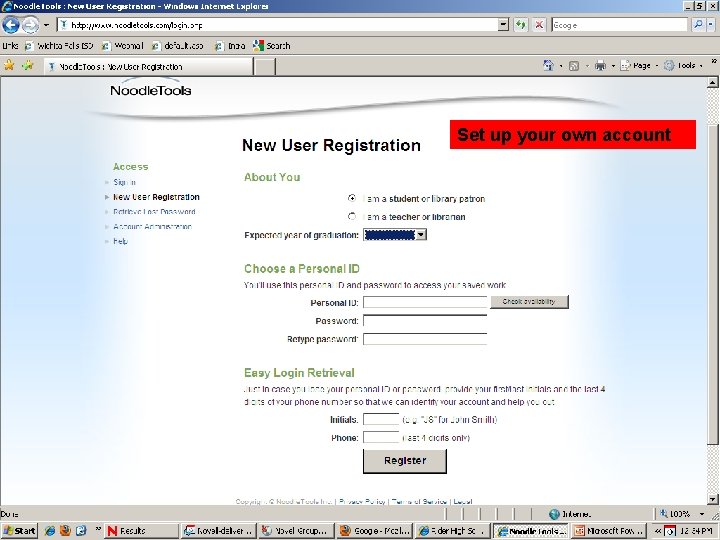Switch to Results taskbar window
720x540 pixels.
click(x=141, y=531)
